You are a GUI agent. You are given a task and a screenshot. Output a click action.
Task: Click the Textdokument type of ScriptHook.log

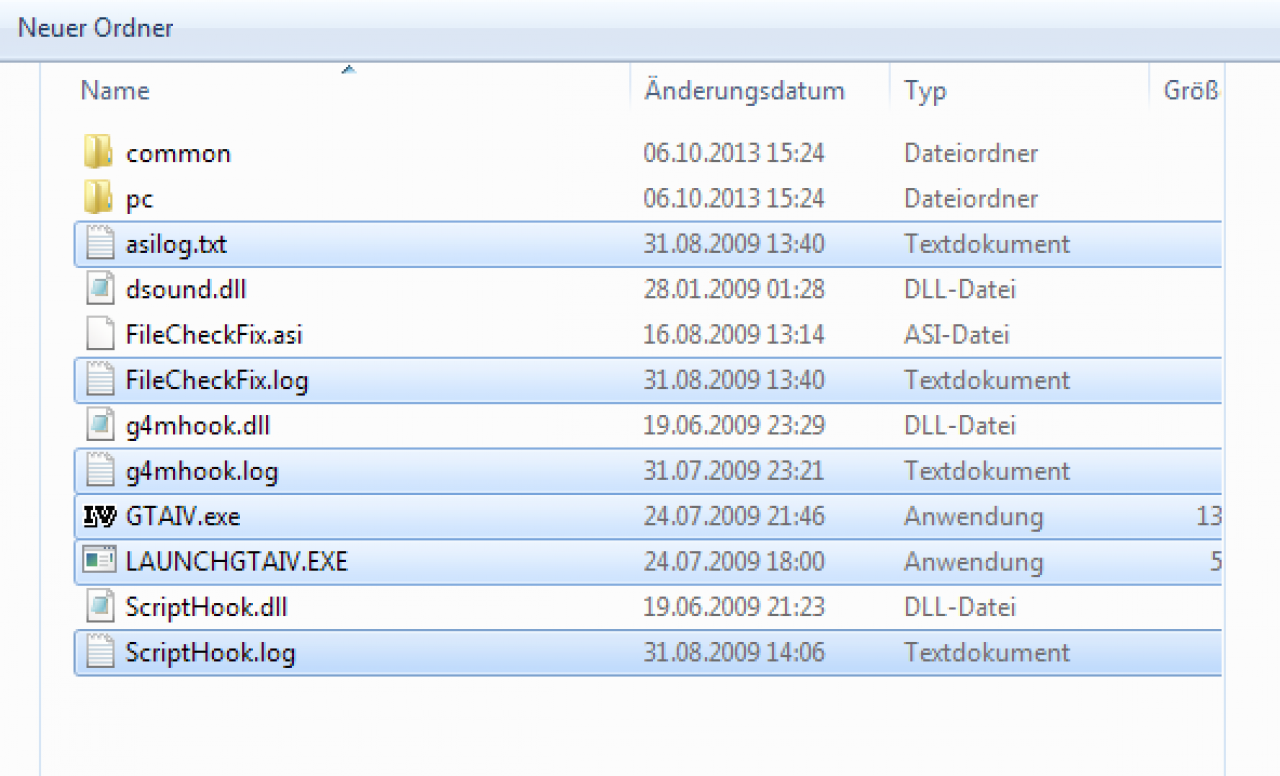click(x=987, y=652)
